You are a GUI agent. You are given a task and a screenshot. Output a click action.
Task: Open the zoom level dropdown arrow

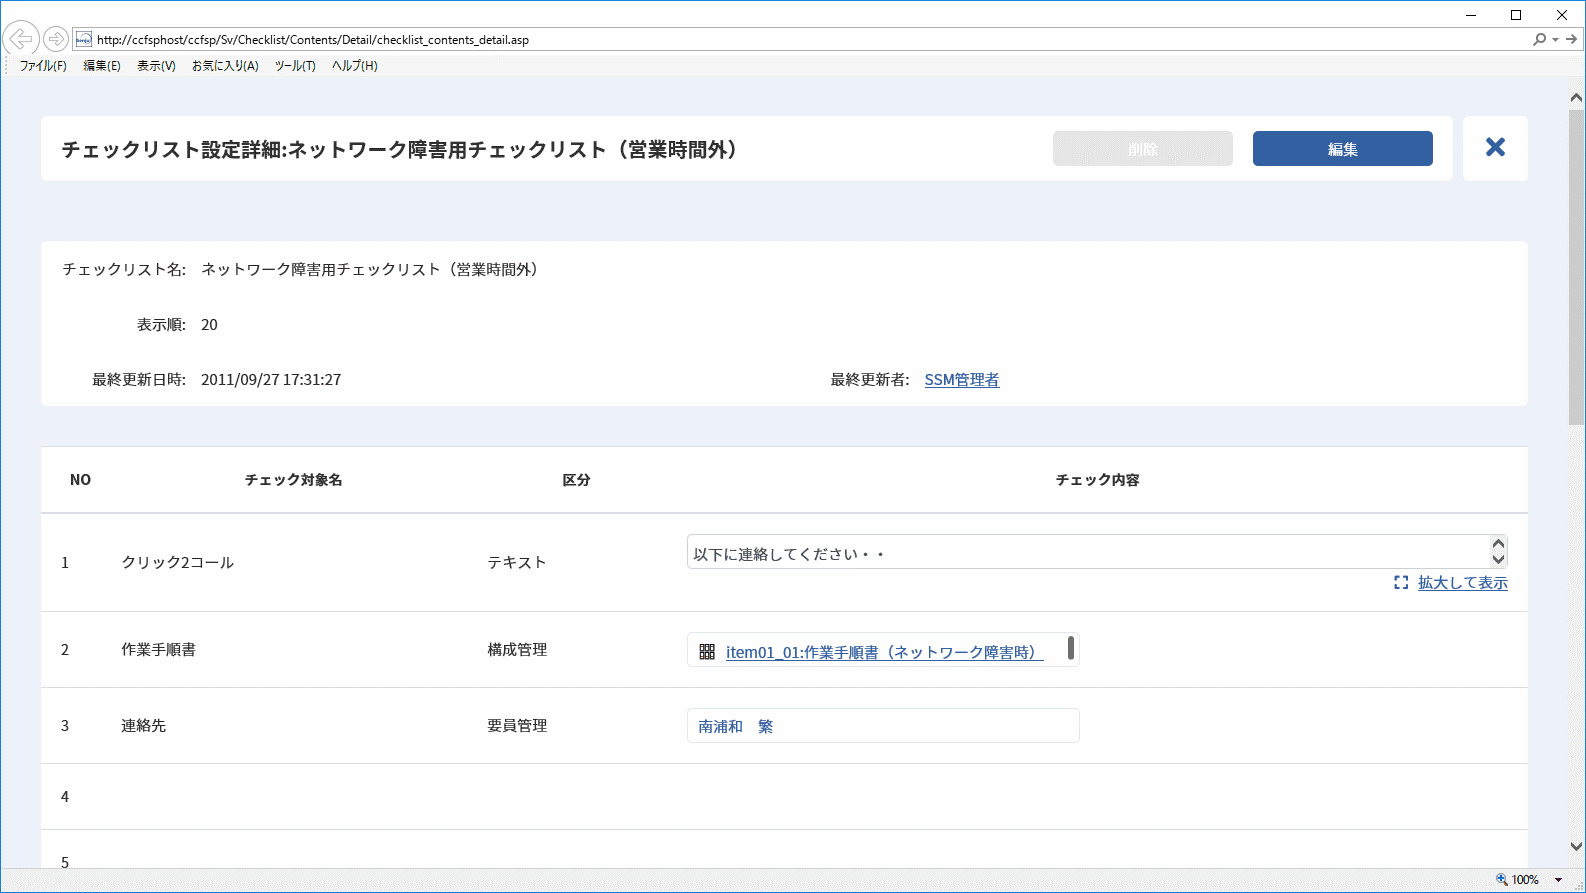pos(1558,880)
